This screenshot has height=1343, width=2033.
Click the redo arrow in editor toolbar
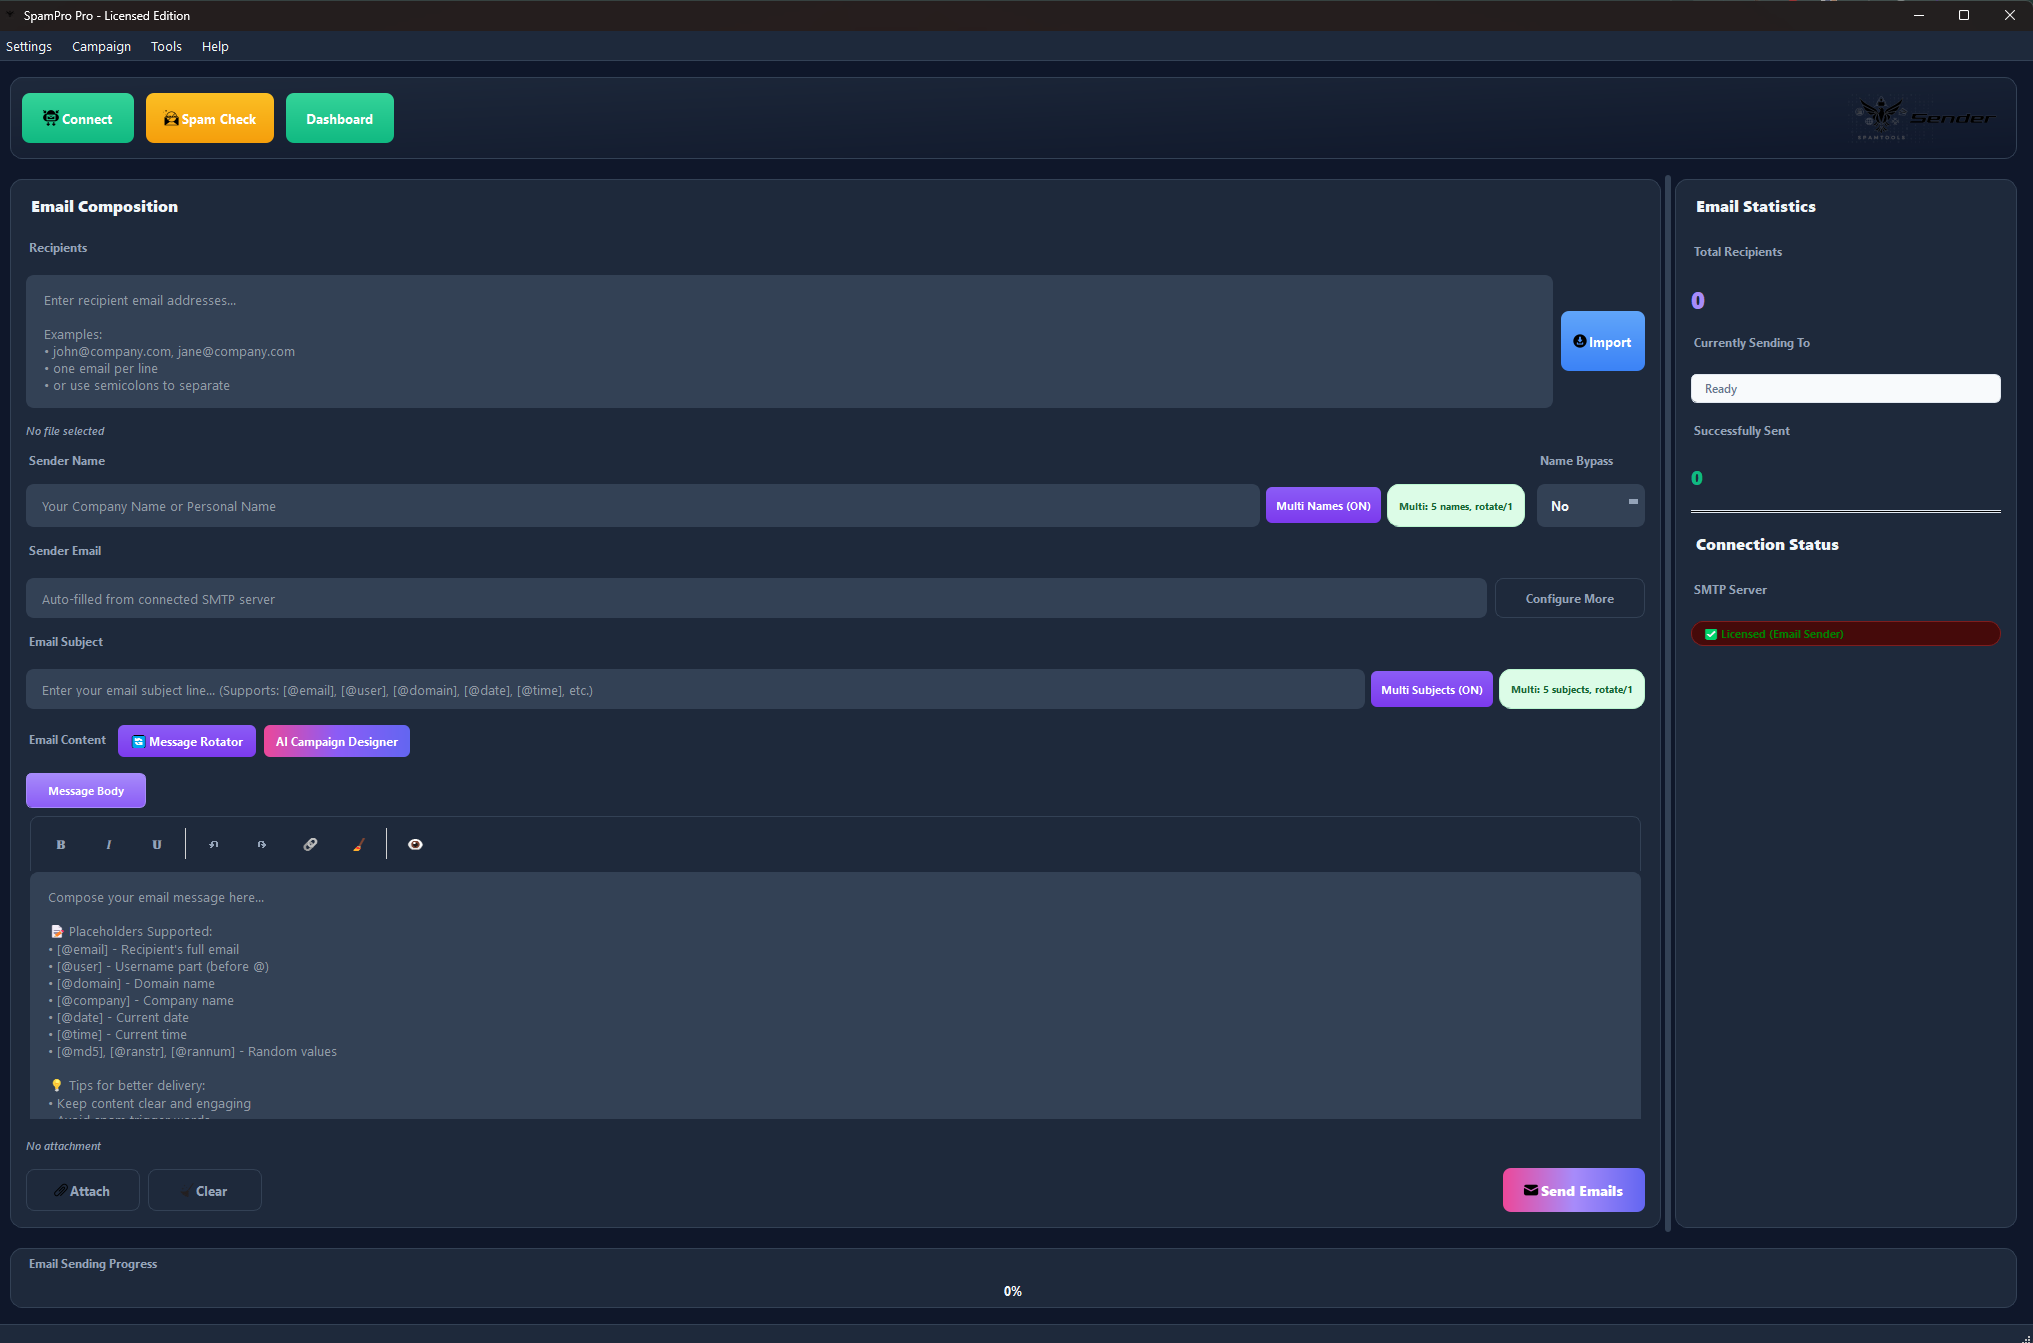pos(262,845)
